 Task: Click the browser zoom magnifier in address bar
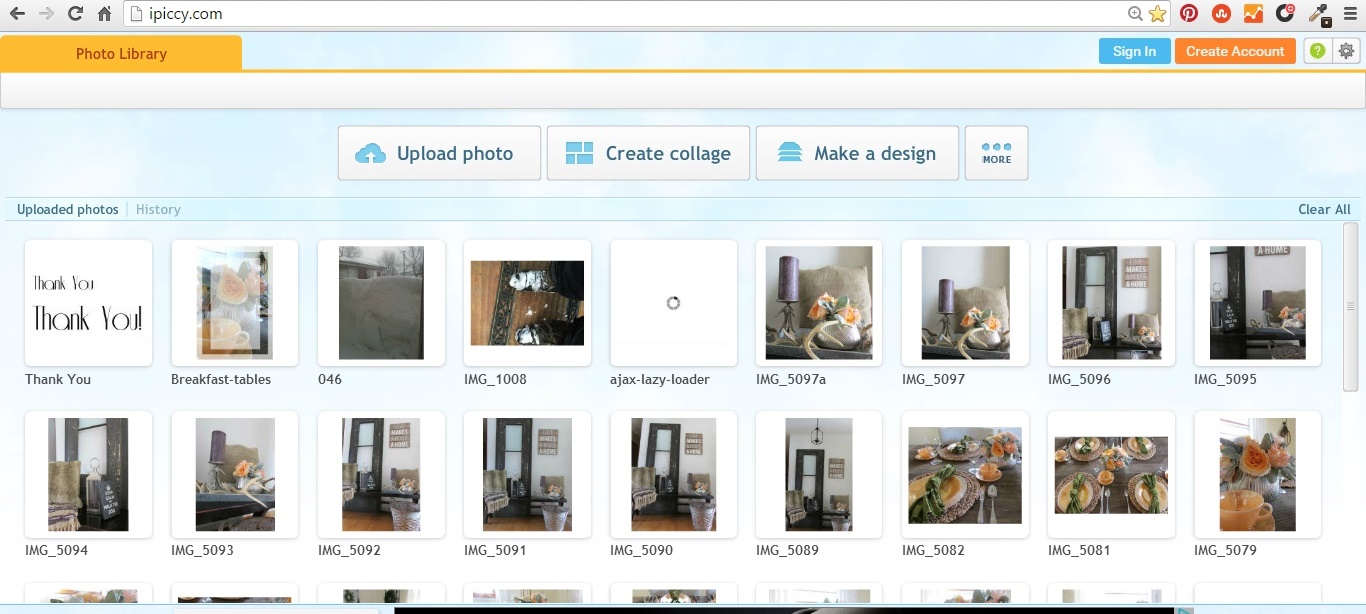(x=1134, y=14)
